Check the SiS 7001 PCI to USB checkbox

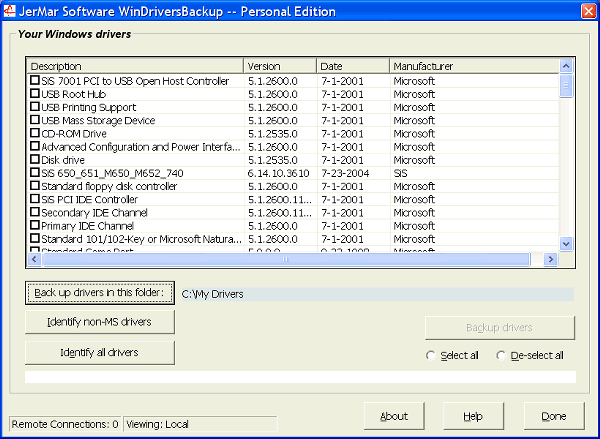pos(35,80)
